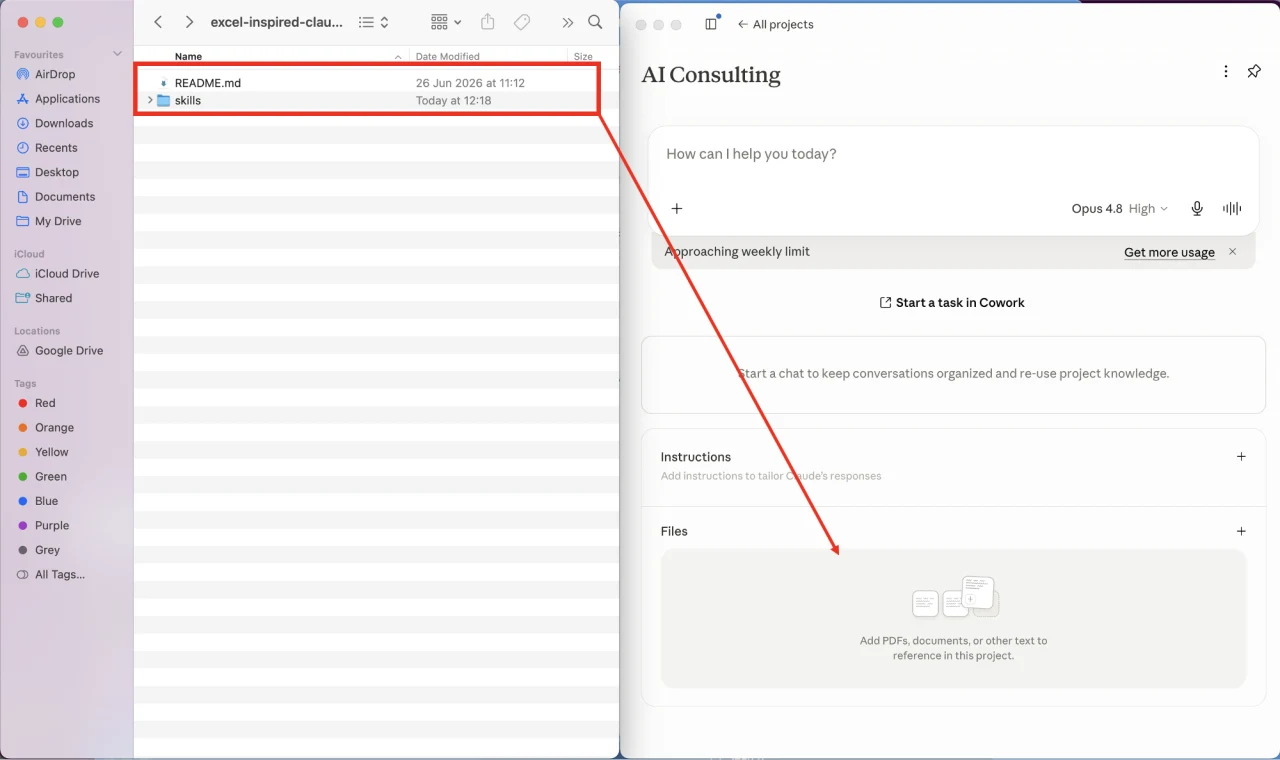Start voice mode waveform button
The height and width of the screenshot is (760, 1280).
[x=1232, y=208]
